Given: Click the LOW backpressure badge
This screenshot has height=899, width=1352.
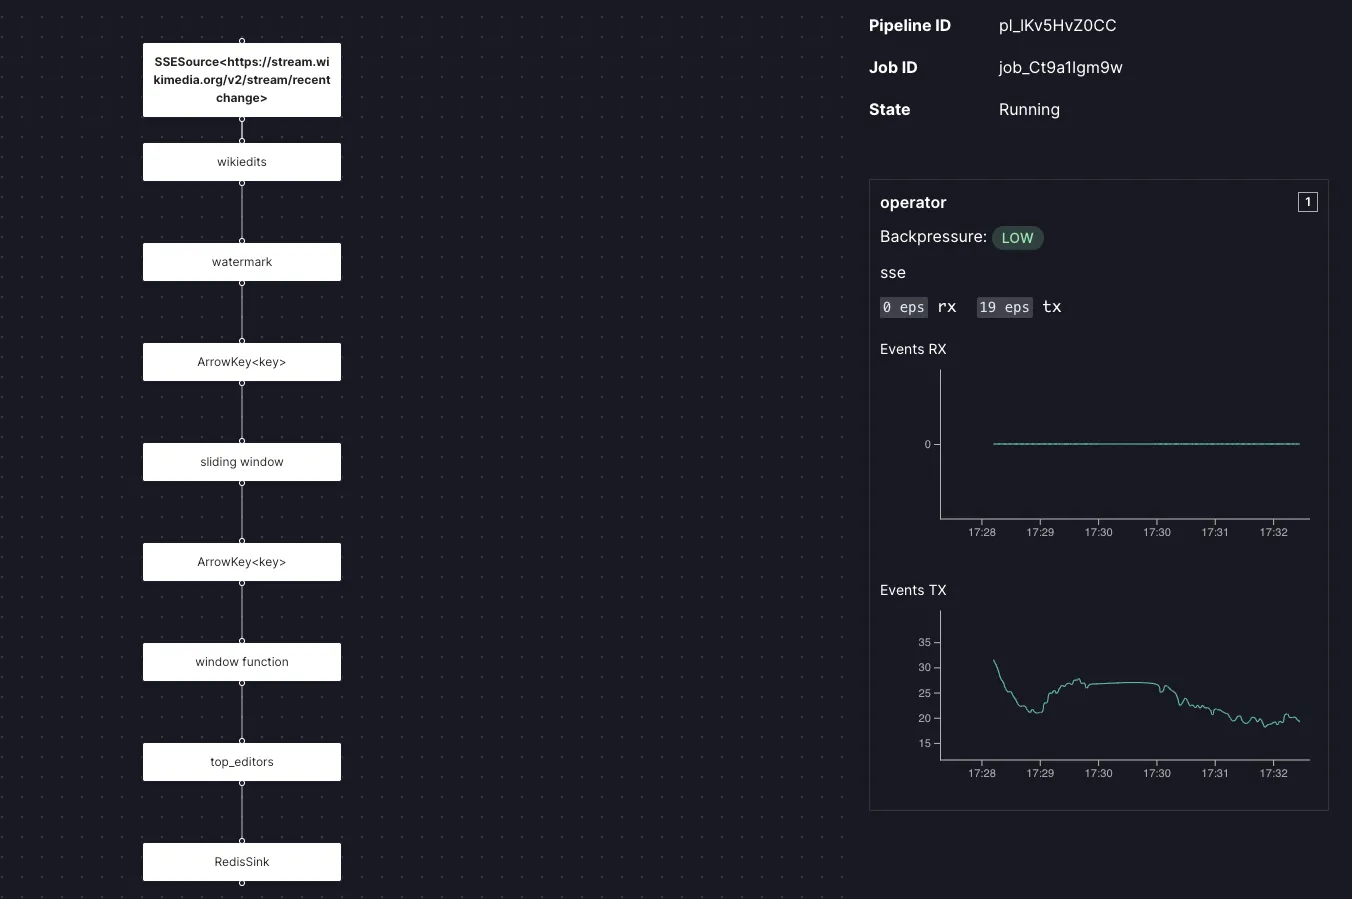Looking at the screenshot, I should (x=1017, y=238).
